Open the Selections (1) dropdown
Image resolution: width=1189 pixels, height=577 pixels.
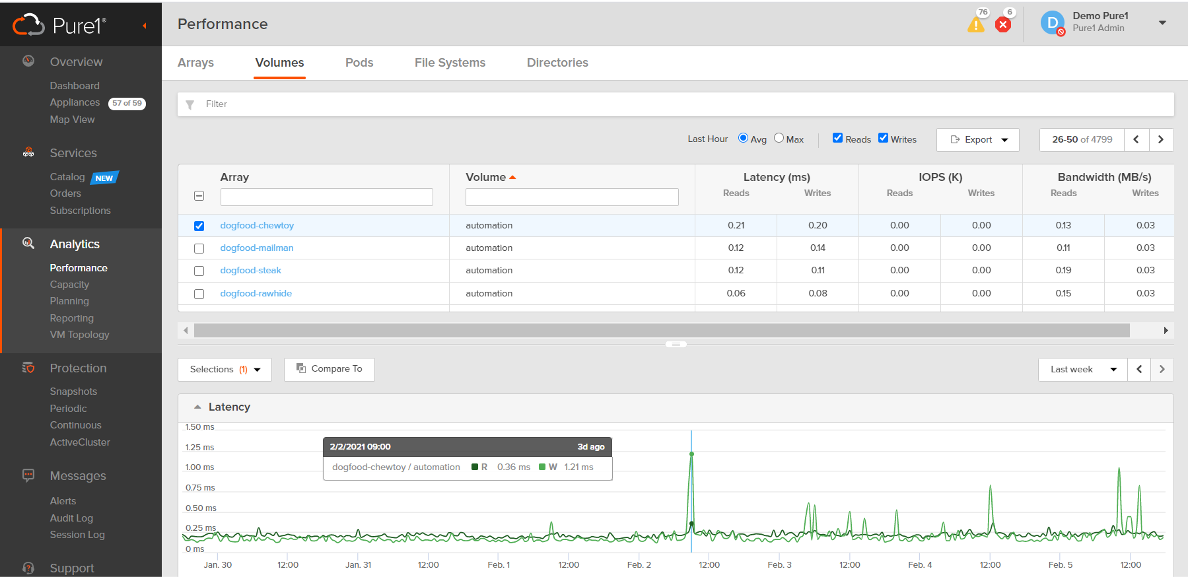tap(224, 369)
